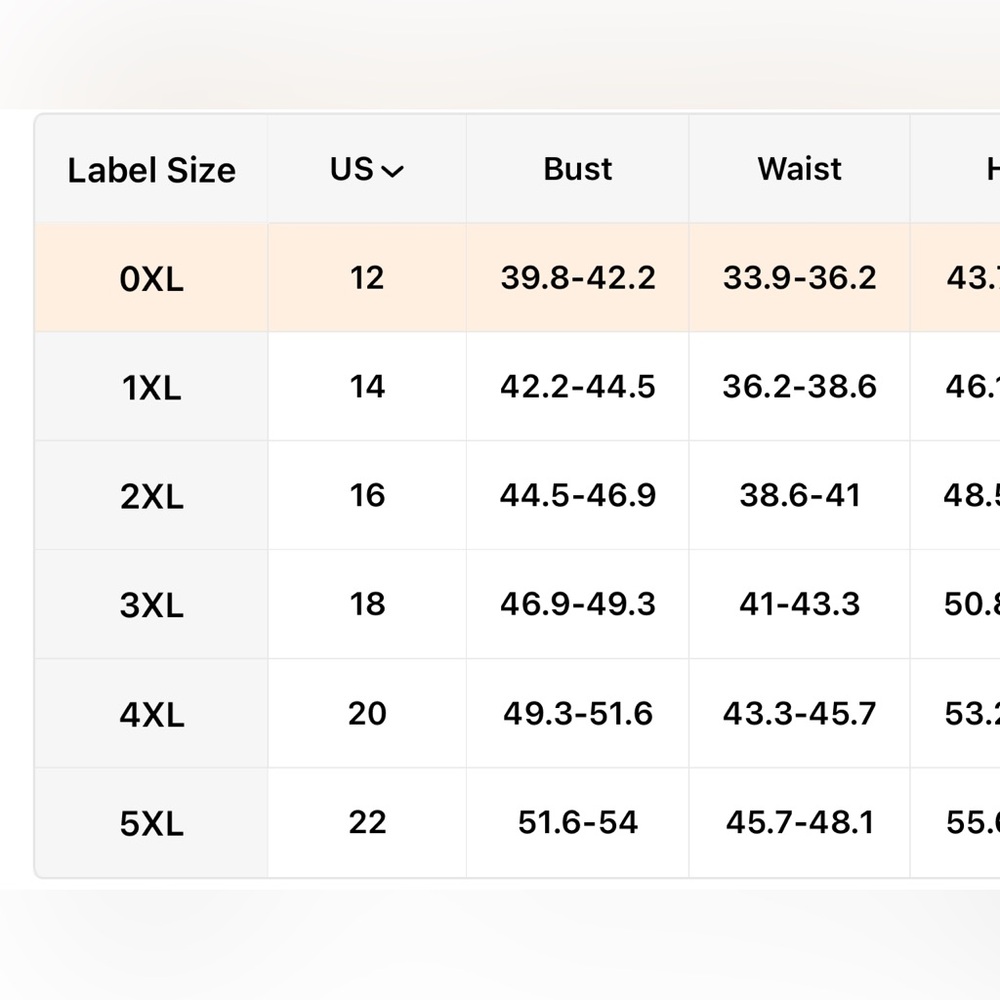This screenshot has height=1000, width=1000.
Task: Select the 1XL label size cell
Action: [152, 387]
